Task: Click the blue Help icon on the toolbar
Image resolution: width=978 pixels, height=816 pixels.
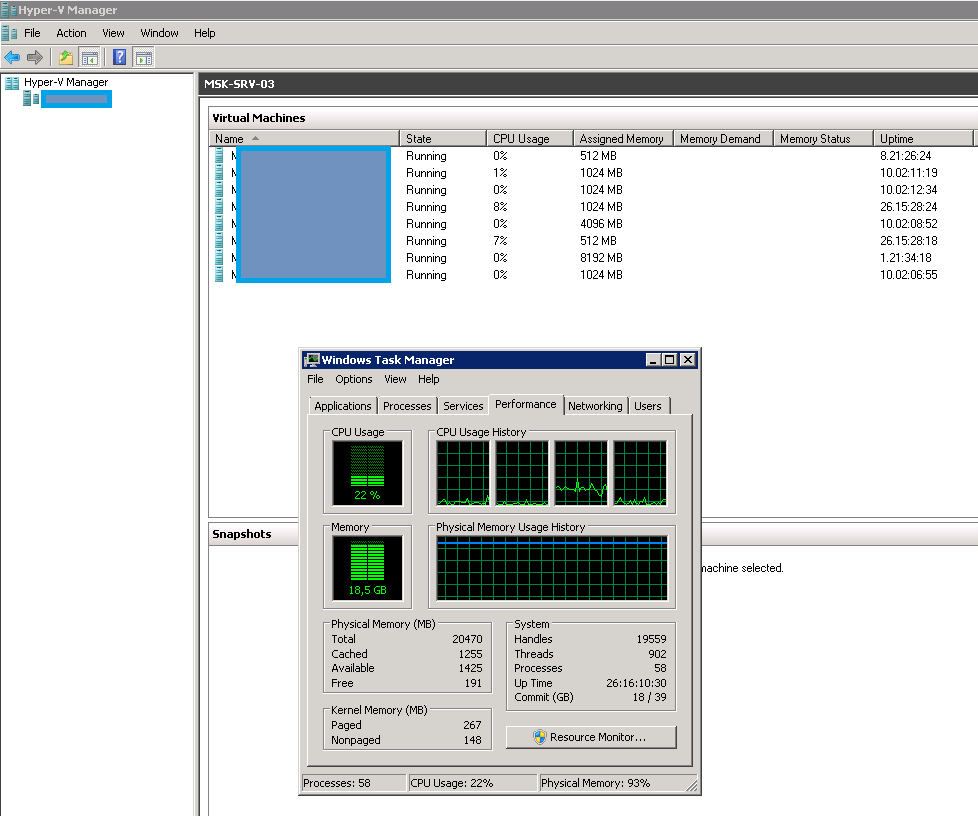Action: click(119, 57)
